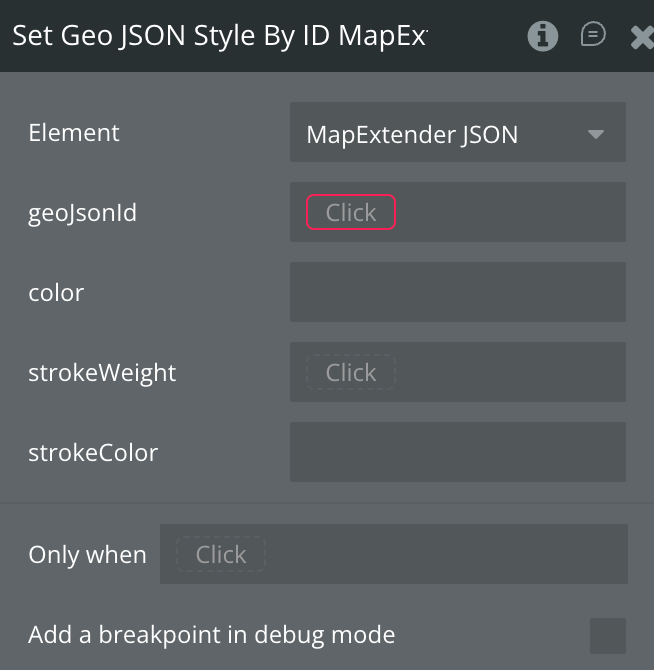Image resolution: width=654 pixels, height=670 pixels.
Task: Click the 'Element' label
Action: pyautogui.click(x=74, y=133)
